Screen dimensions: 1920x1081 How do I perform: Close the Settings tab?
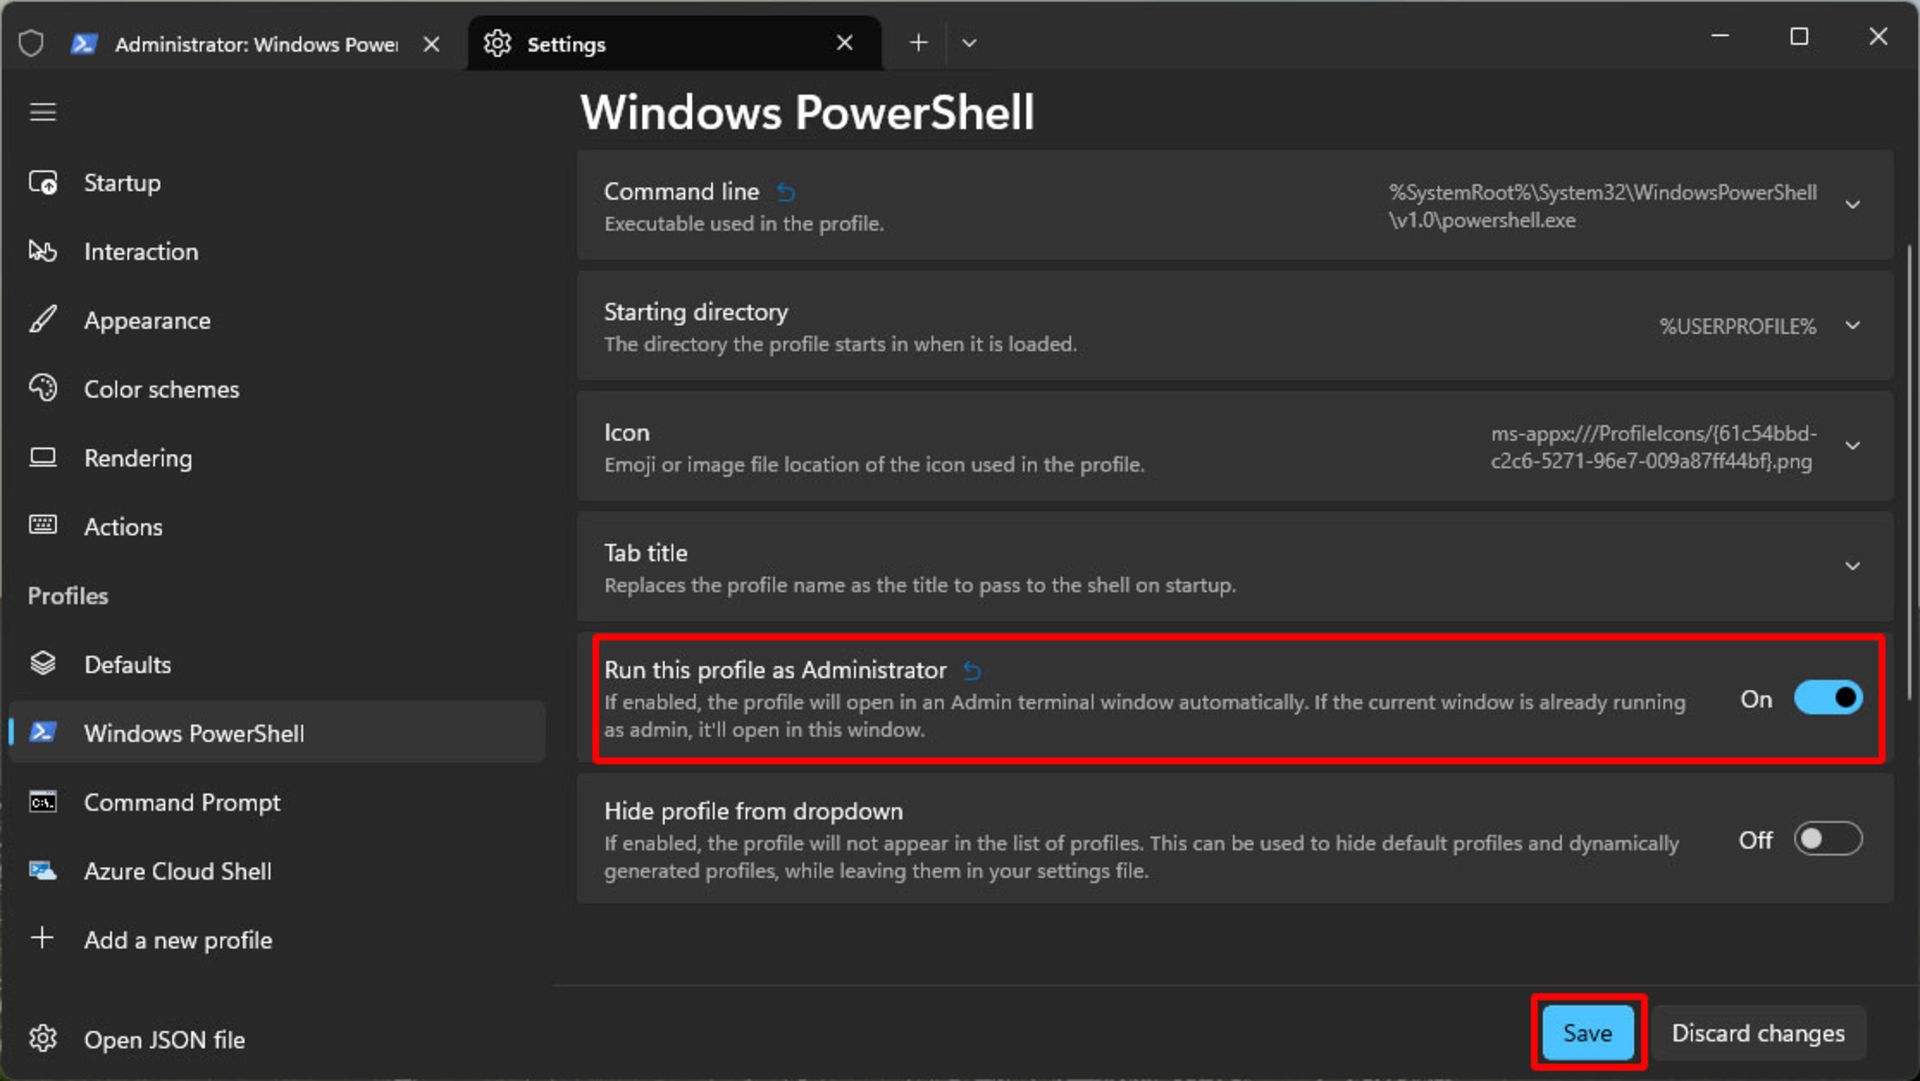pos(845,43)
